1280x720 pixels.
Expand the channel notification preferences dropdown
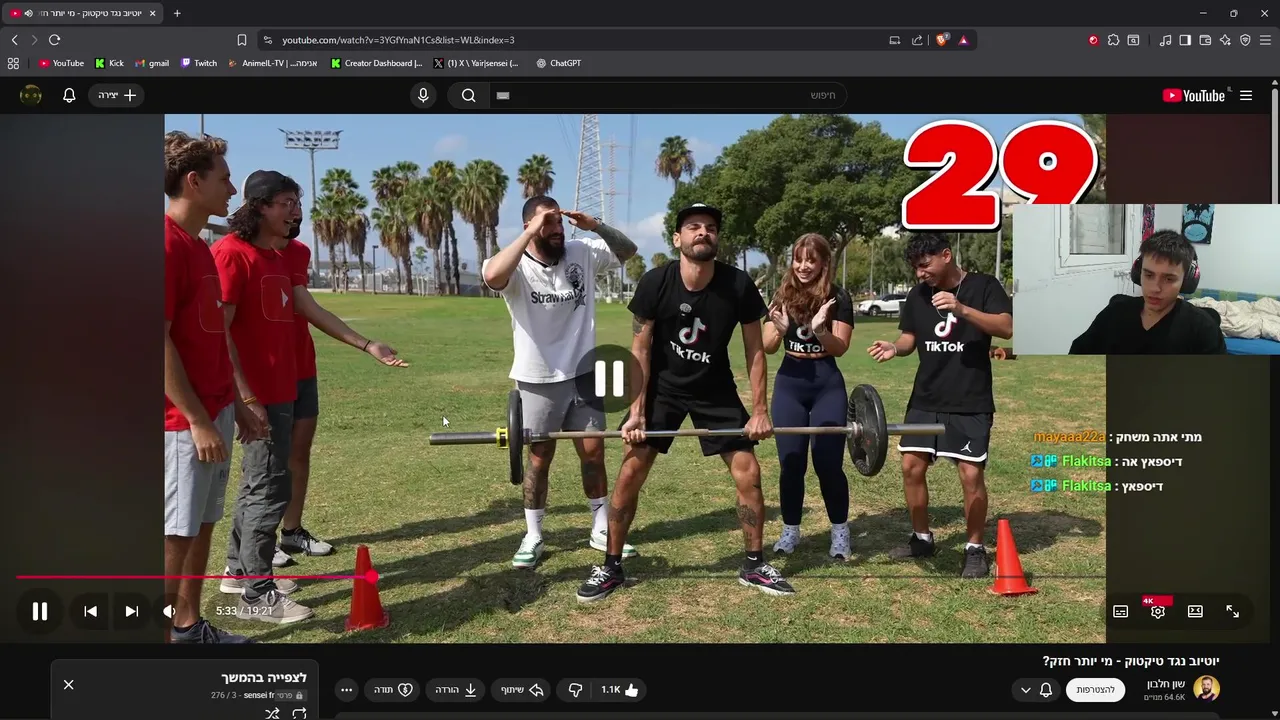pos(1036,690)
